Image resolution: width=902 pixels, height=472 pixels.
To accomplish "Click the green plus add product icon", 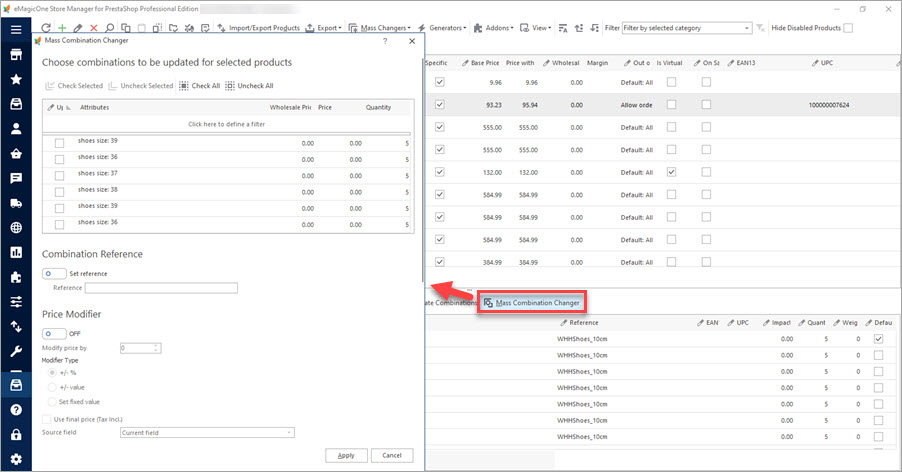I will click(x=62, y=28).
